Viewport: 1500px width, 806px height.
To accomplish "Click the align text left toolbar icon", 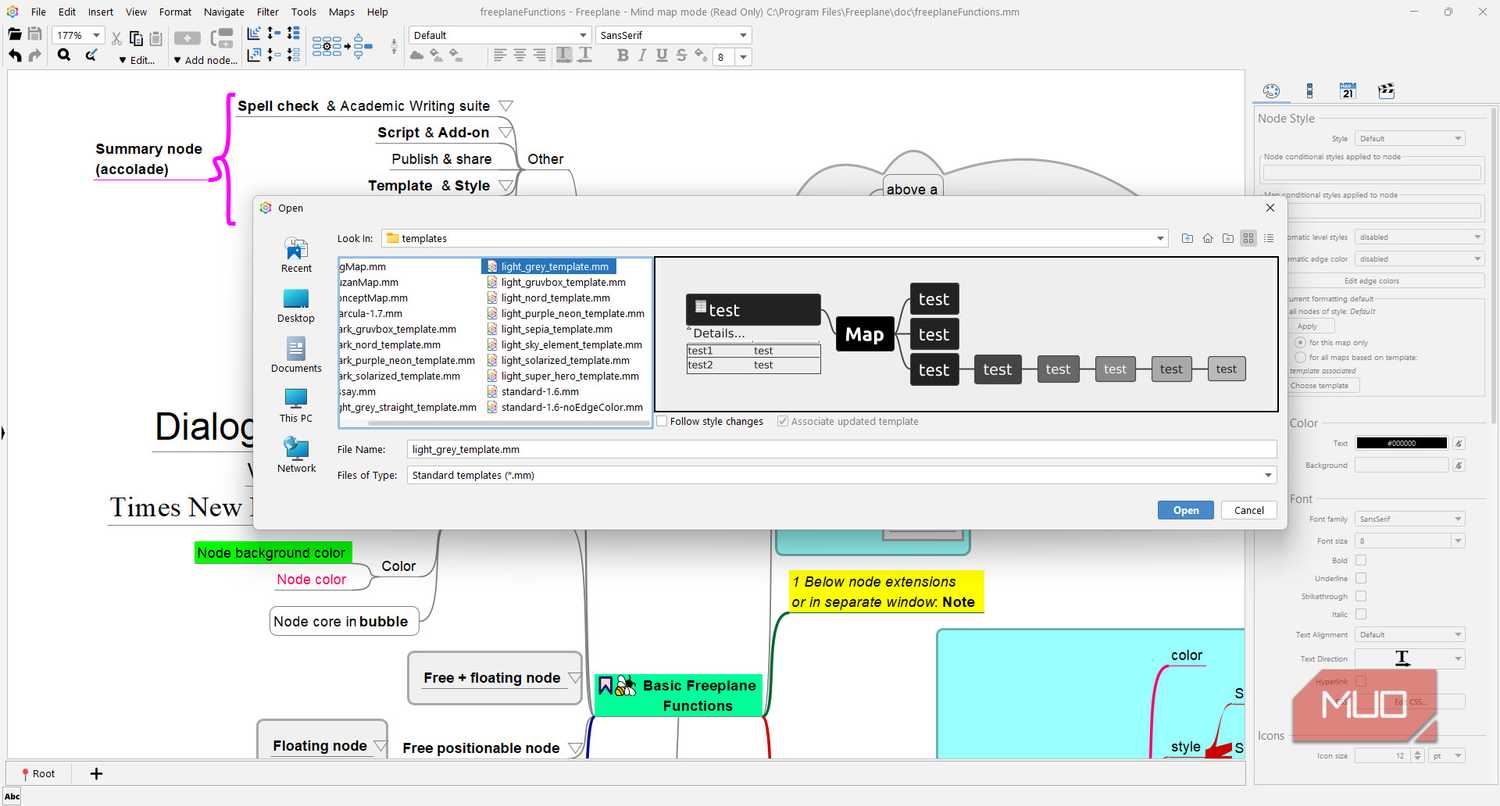I will pyautogui.click(x=500, y=56).
